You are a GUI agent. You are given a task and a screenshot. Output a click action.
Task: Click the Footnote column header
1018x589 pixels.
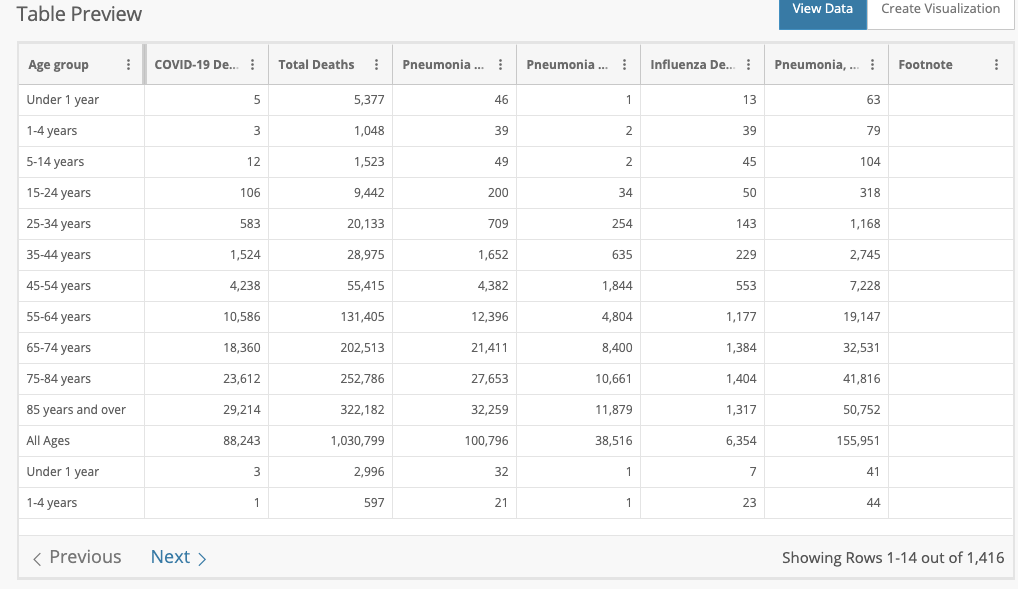coord(925,65)
